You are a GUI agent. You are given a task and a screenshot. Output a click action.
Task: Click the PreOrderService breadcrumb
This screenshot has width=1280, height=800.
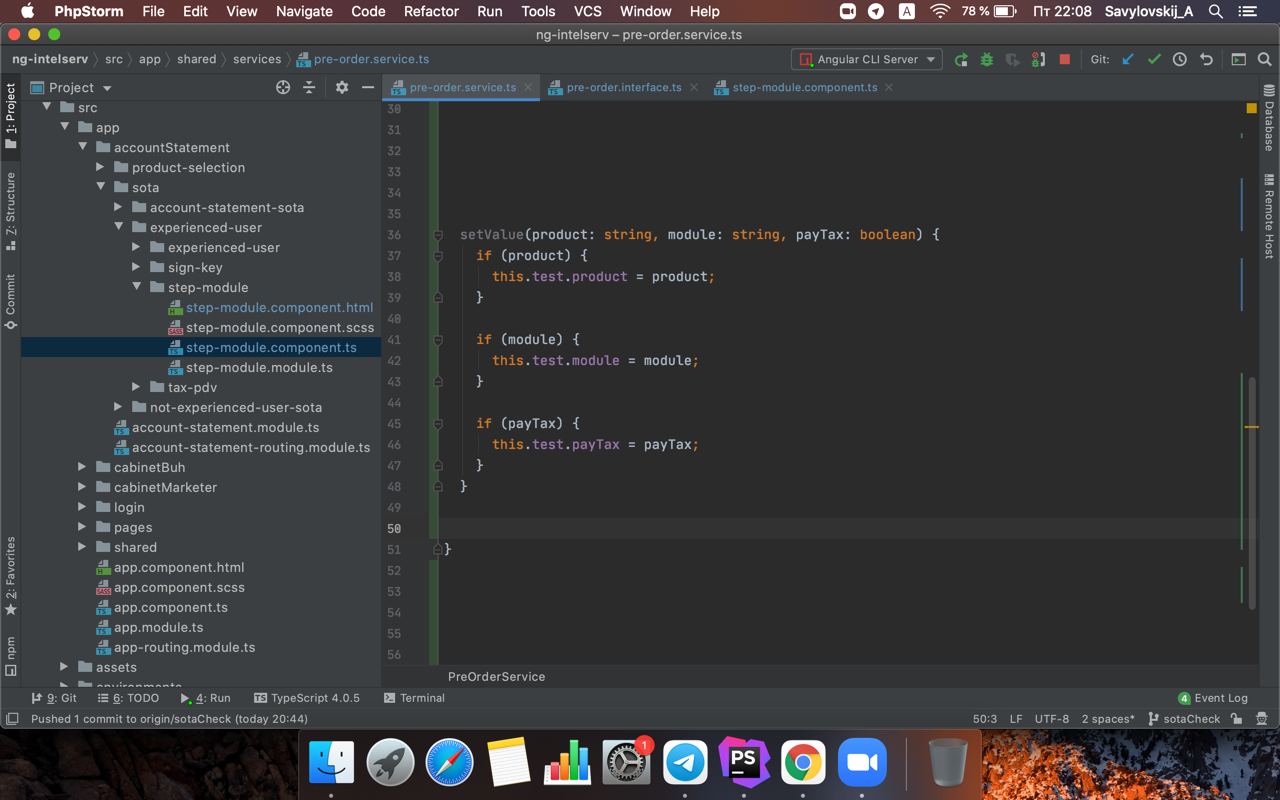(496, 677)
